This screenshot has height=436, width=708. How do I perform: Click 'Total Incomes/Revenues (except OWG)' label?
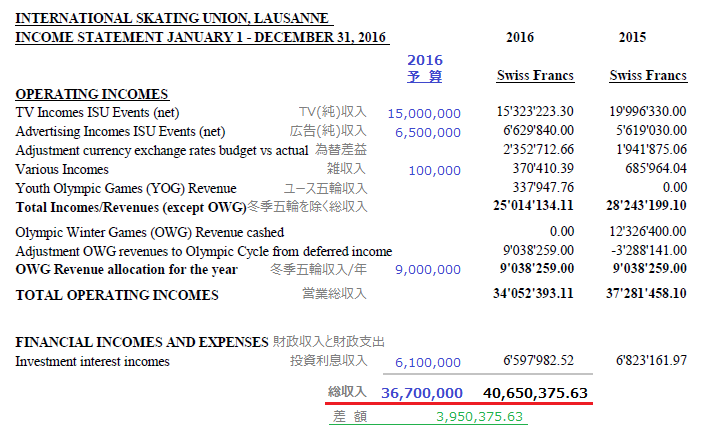click(x=131, y=207)
